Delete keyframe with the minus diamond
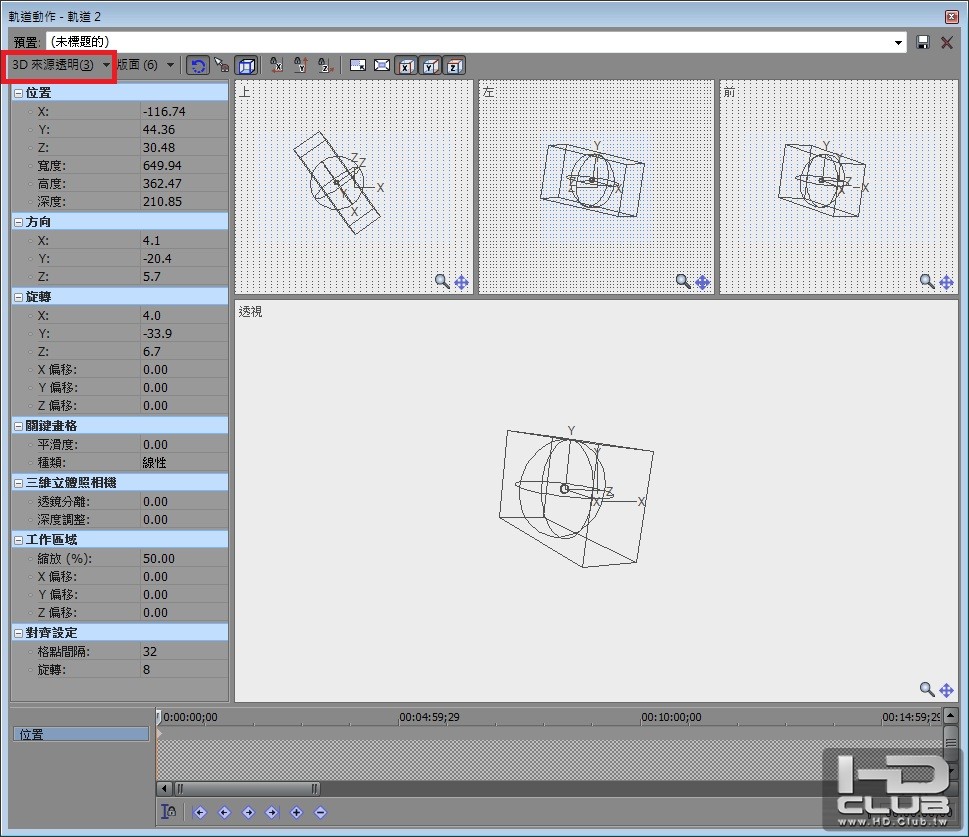 320,812
